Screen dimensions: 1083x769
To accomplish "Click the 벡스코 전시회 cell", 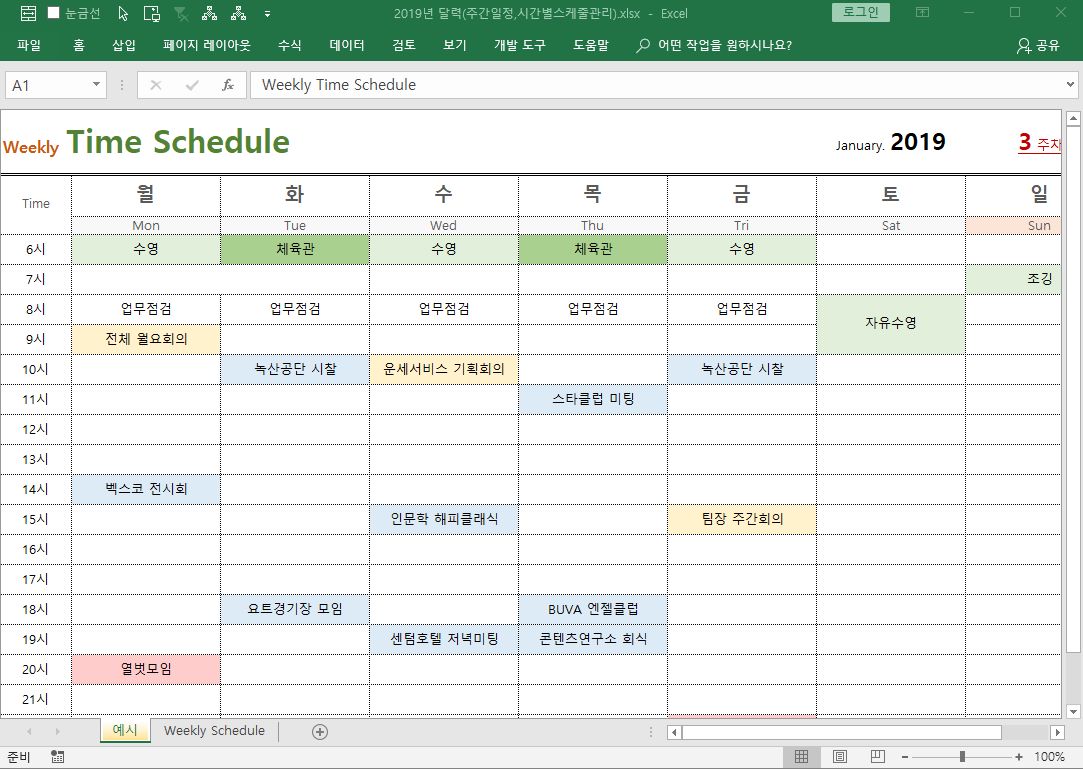I will 146,489.
